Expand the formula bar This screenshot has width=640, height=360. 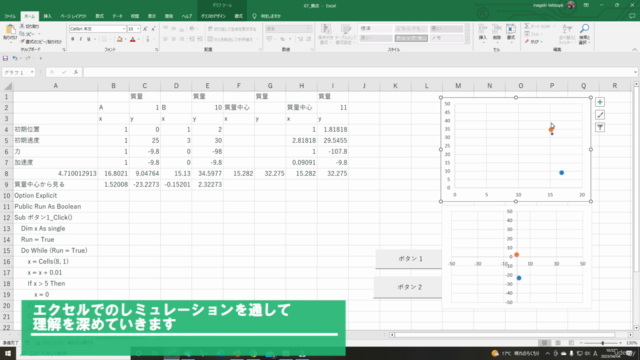click(635, 72)
